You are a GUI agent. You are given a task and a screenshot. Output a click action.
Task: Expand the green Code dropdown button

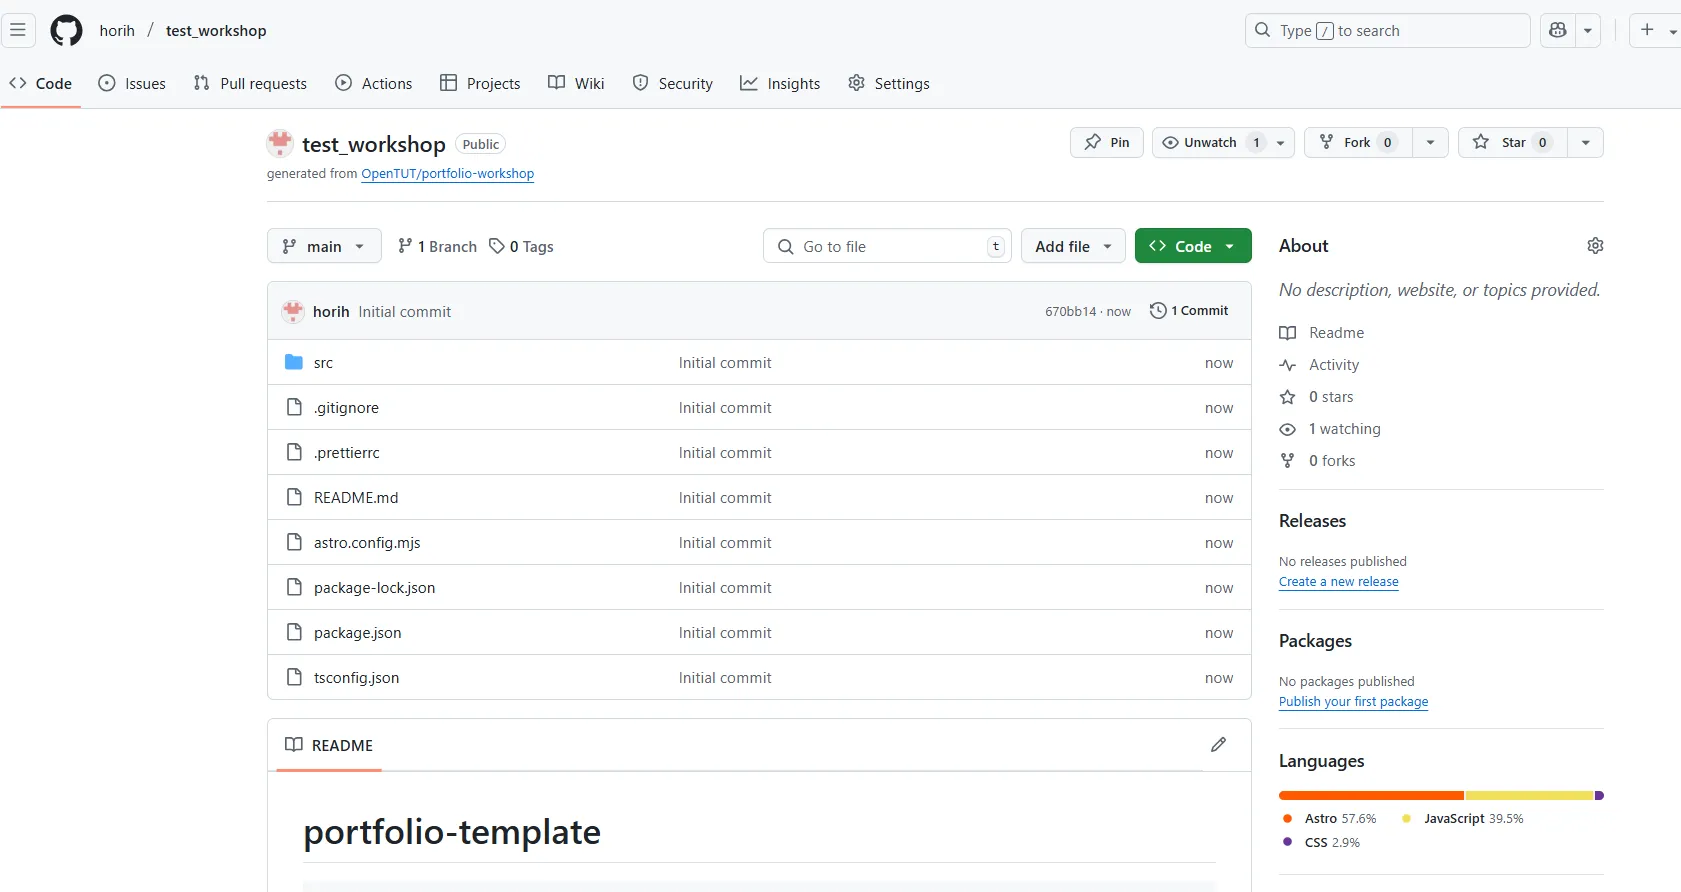pyautogui.click(x=1192, y=246)
